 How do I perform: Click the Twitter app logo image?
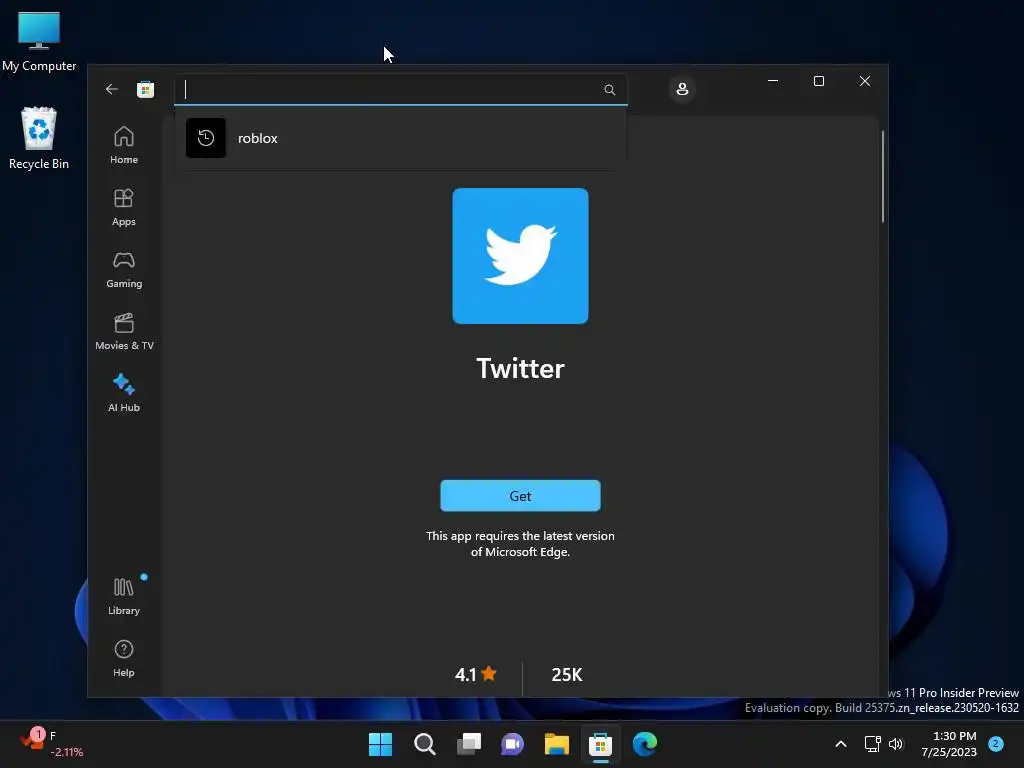coord(520,256)
